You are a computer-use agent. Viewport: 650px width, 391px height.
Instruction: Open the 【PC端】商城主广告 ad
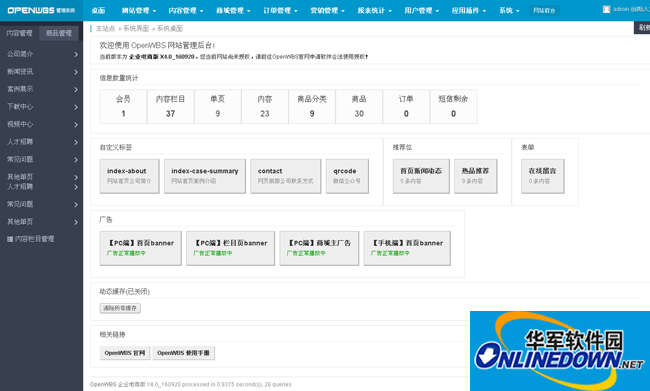pos(319,248)
